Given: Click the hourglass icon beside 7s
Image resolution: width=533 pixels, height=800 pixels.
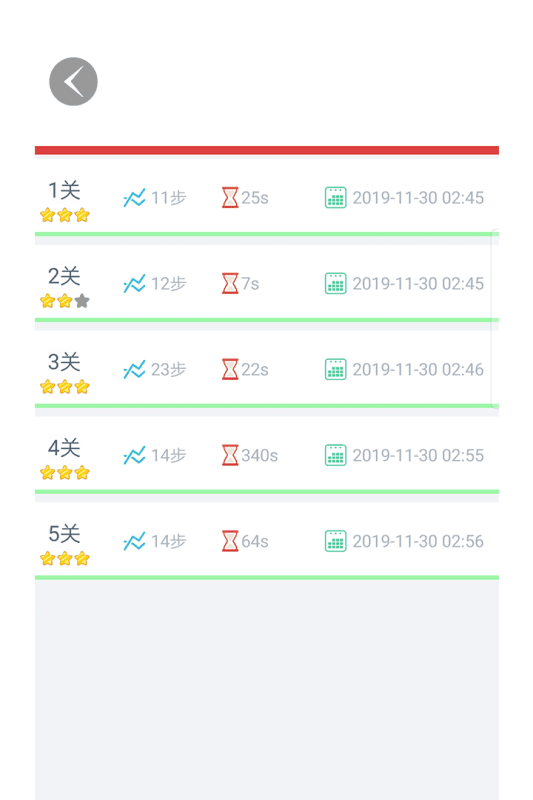Looking at the screenshot, I should [230, 284].
